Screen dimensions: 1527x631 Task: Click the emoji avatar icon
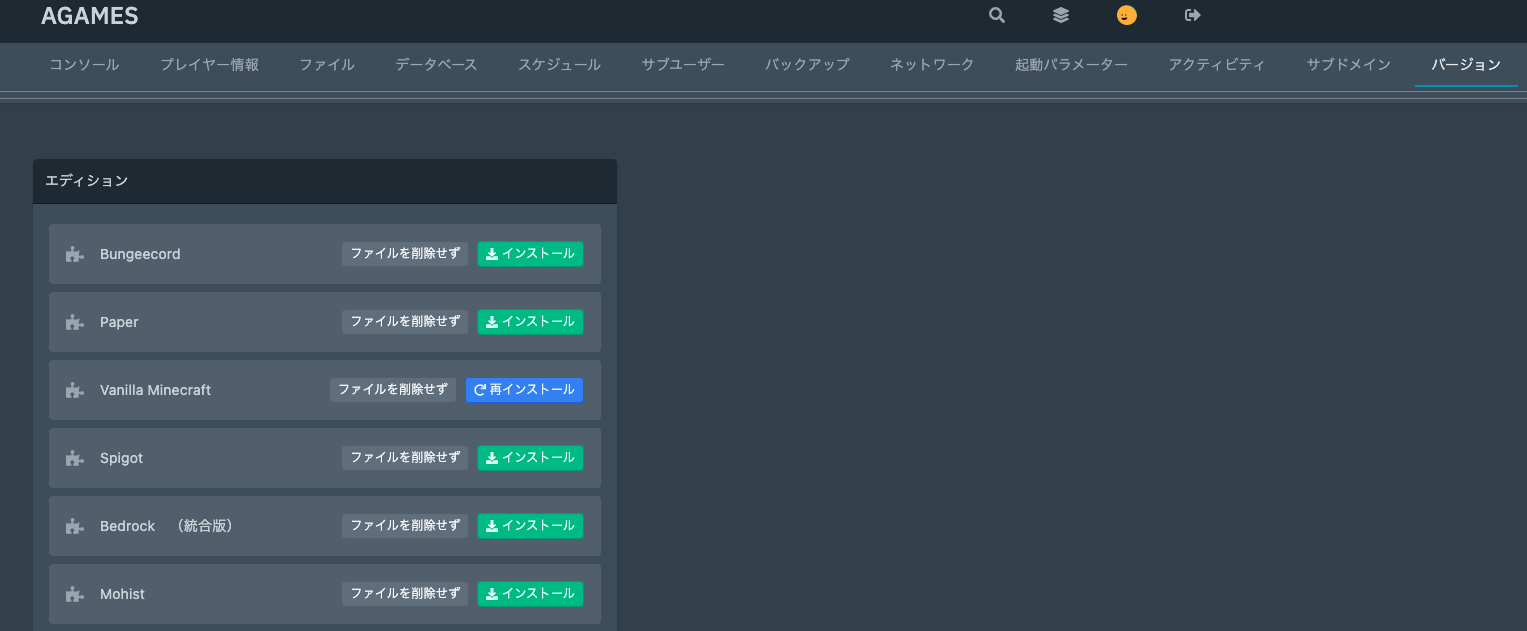pos(1126,15)
